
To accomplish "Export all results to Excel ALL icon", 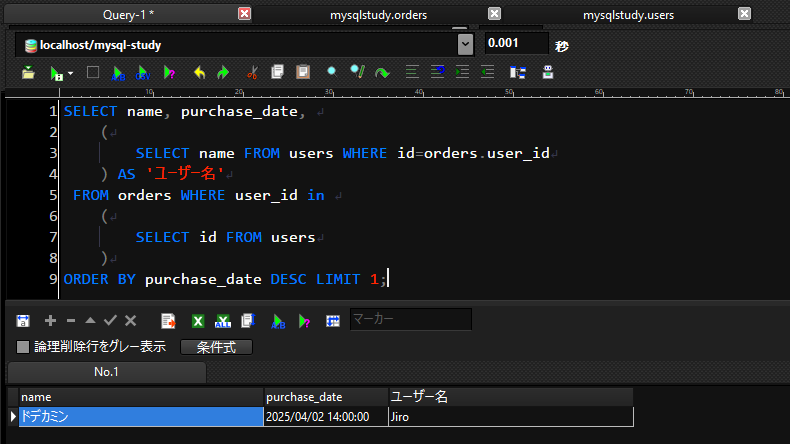I will tap(223, 321).
